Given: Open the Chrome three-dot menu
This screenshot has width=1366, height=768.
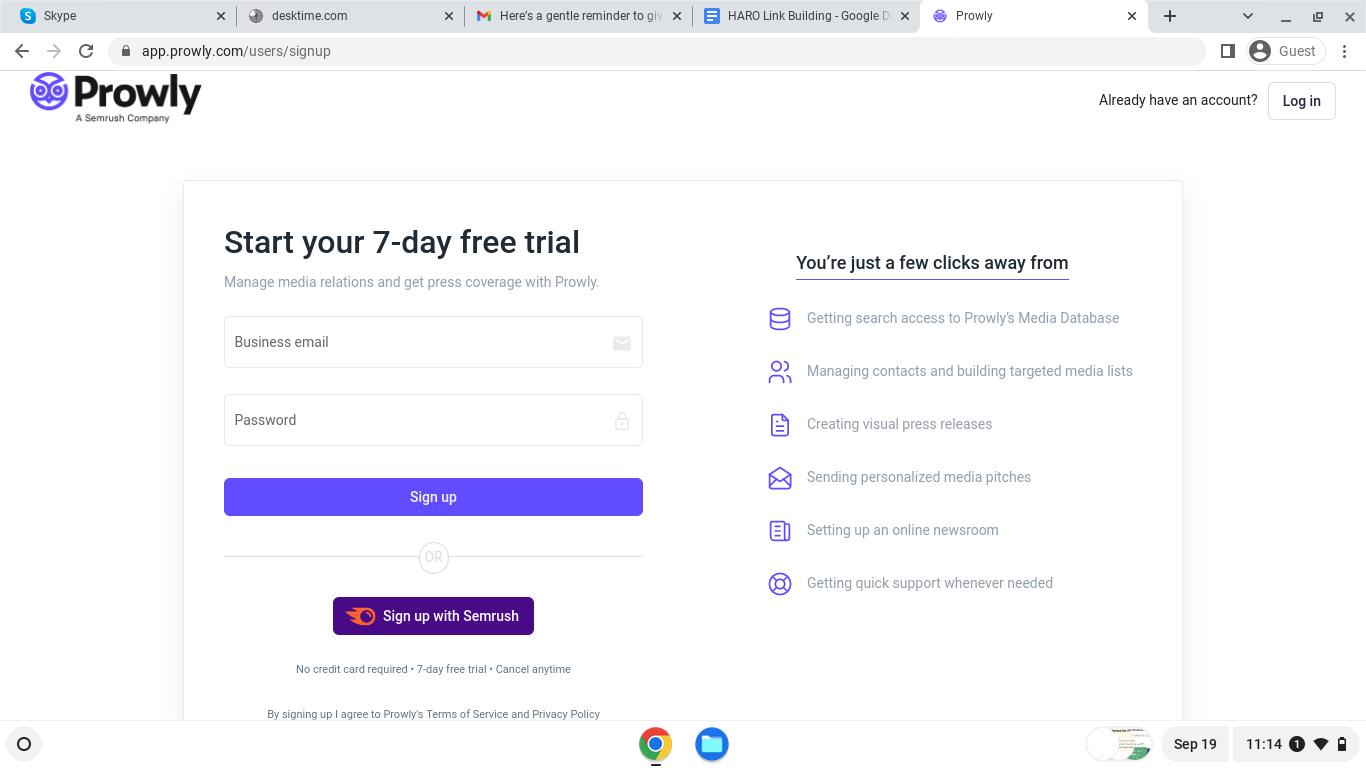Looking at the screenshot, I should click(1344, 51).
